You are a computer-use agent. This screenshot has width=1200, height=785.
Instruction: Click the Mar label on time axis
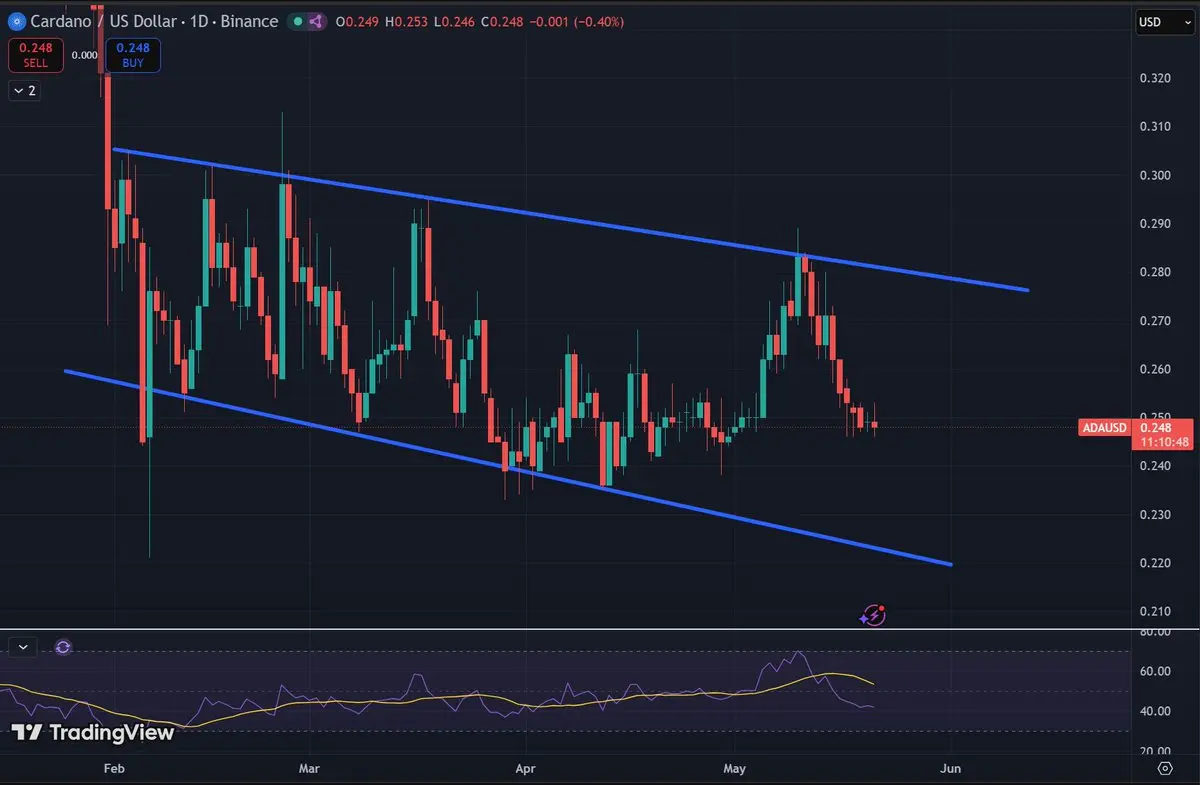(309, 768)
